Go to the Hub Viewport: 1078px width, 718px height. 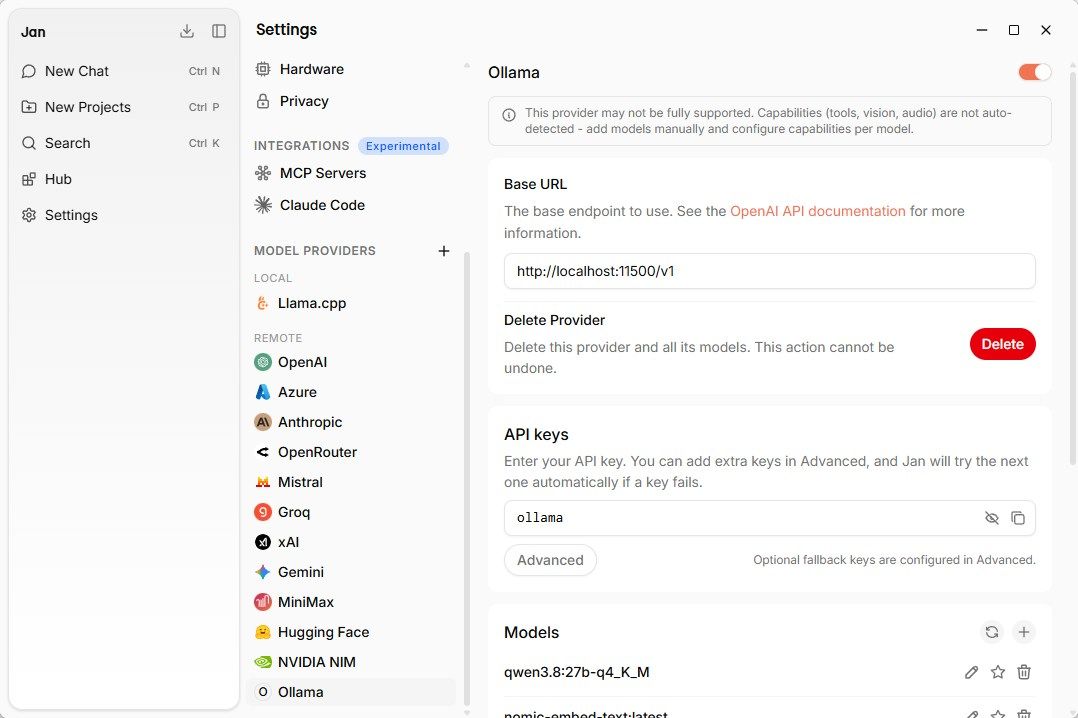[x=124, y=179]
